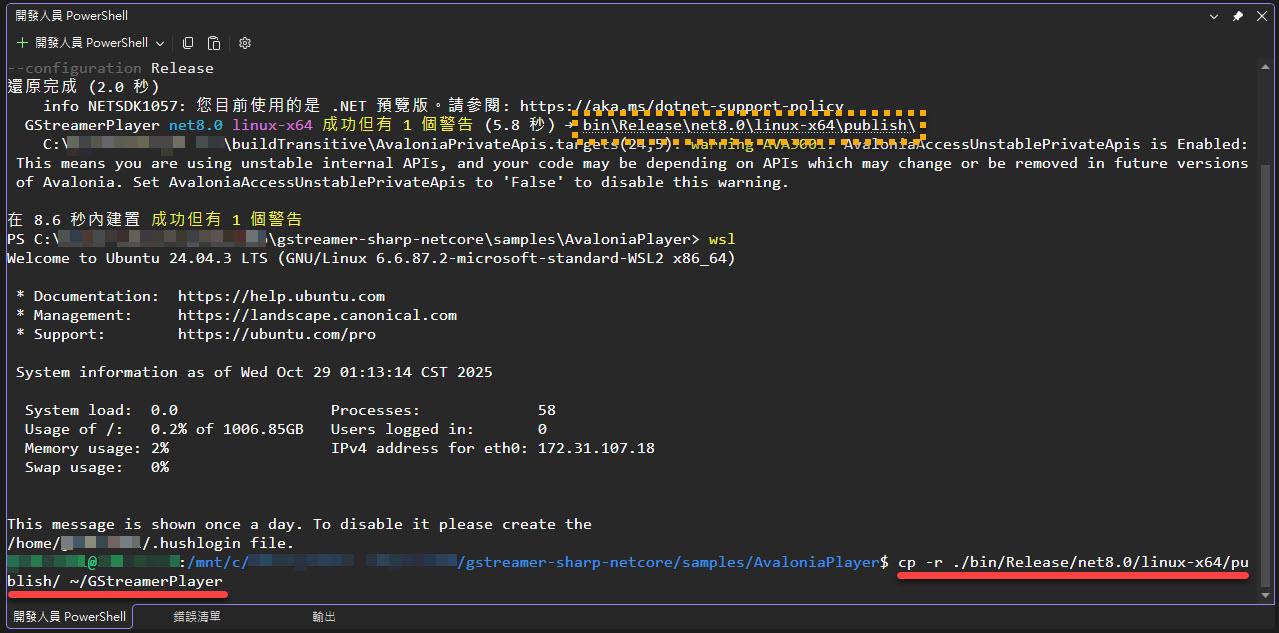Click the https://ubuntu.com/pro support link

277,334
